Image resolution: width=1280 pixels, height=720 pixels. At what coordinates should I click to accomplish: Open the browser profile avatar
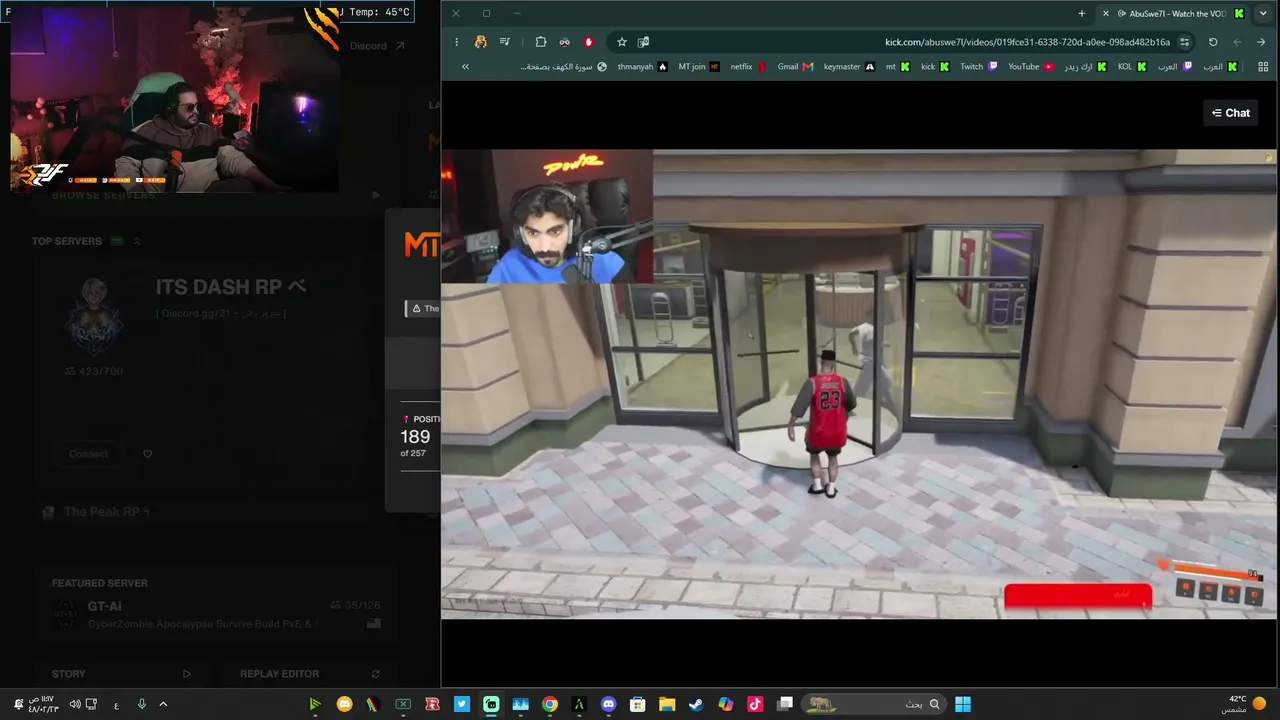(481, 42)
